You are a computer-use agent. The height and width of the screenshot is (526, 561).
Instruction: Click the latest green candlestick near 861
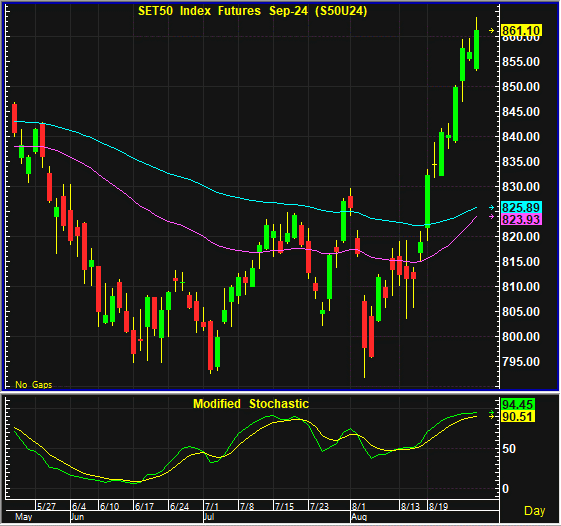click(x=476, y=49)
